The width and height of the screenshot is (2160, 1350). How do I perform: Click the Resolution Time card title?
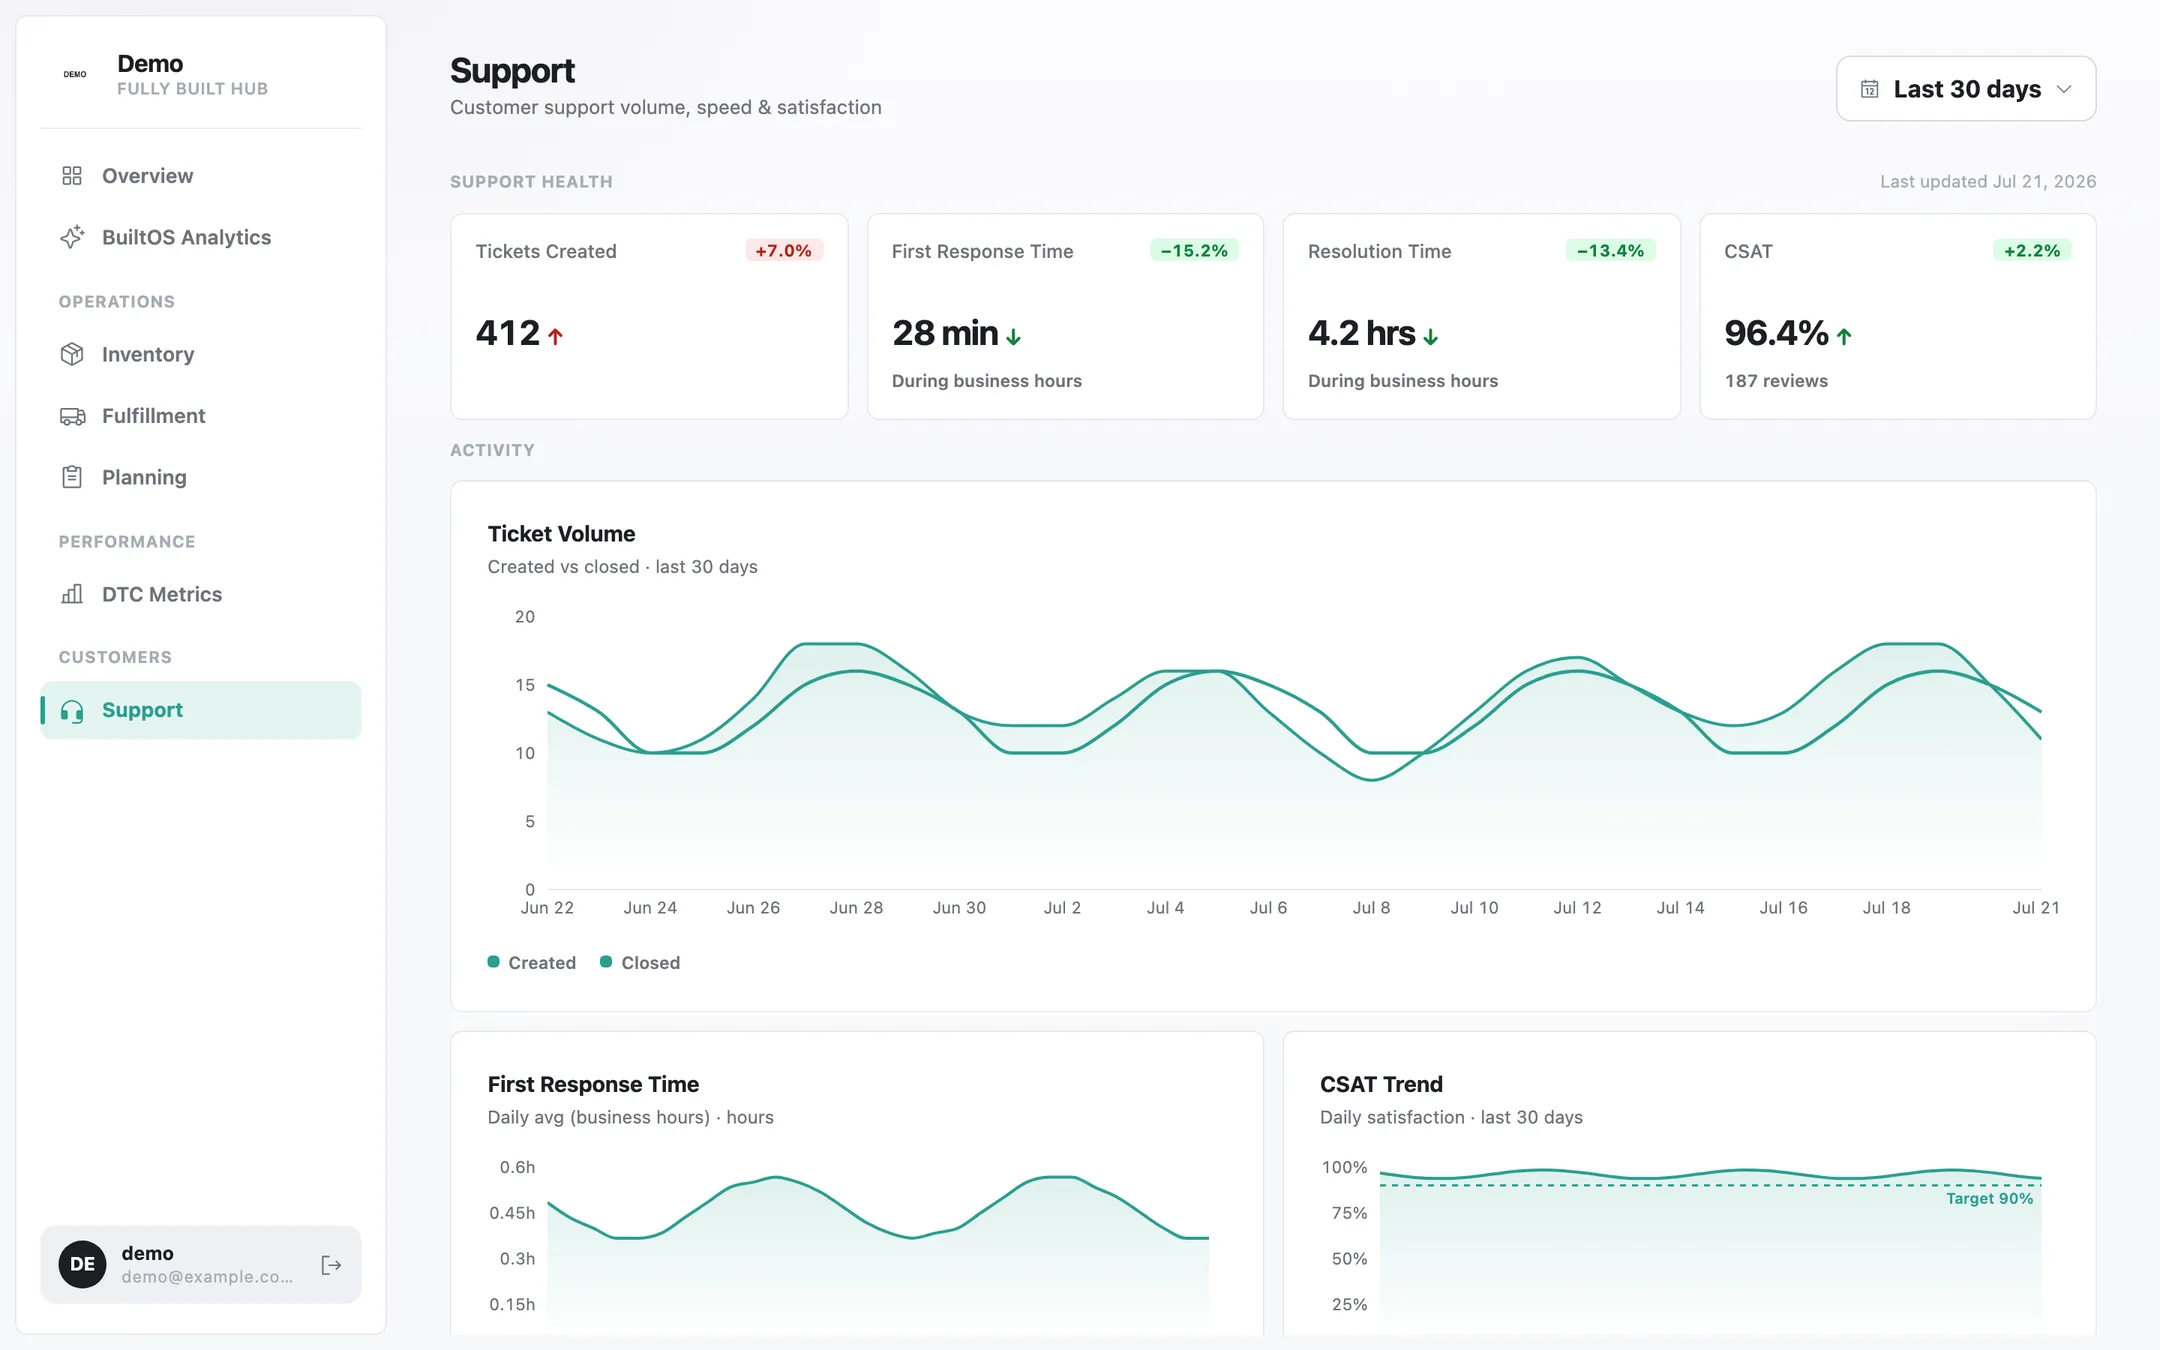click(x=1379, y=252)
